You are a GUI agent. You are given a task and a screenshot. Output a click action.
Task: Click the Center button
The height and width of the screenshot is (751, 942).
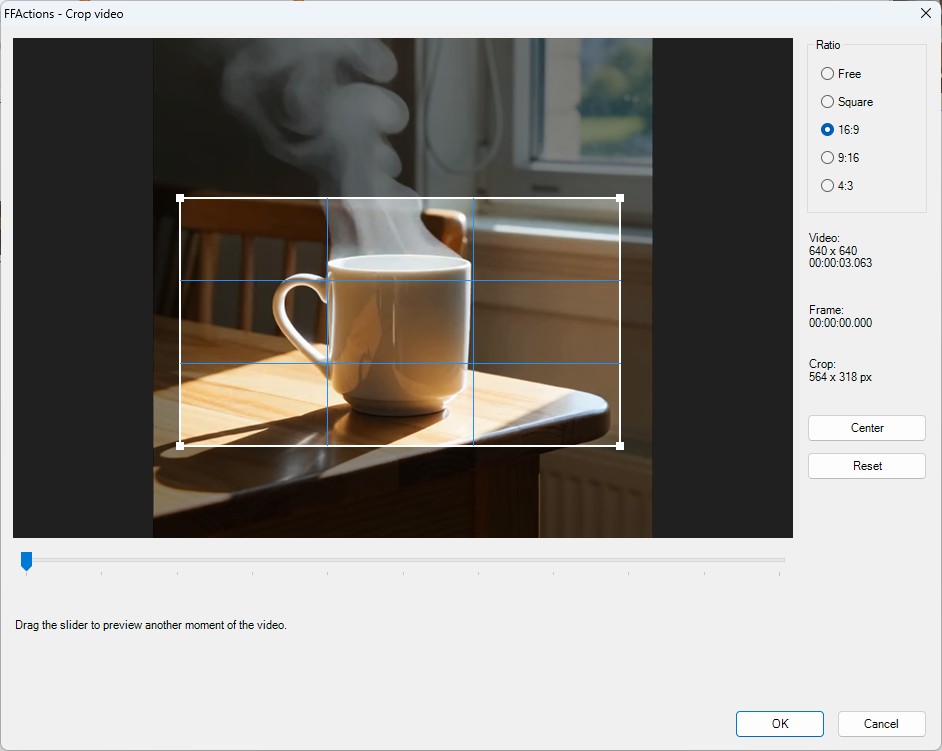pos(866,428)
